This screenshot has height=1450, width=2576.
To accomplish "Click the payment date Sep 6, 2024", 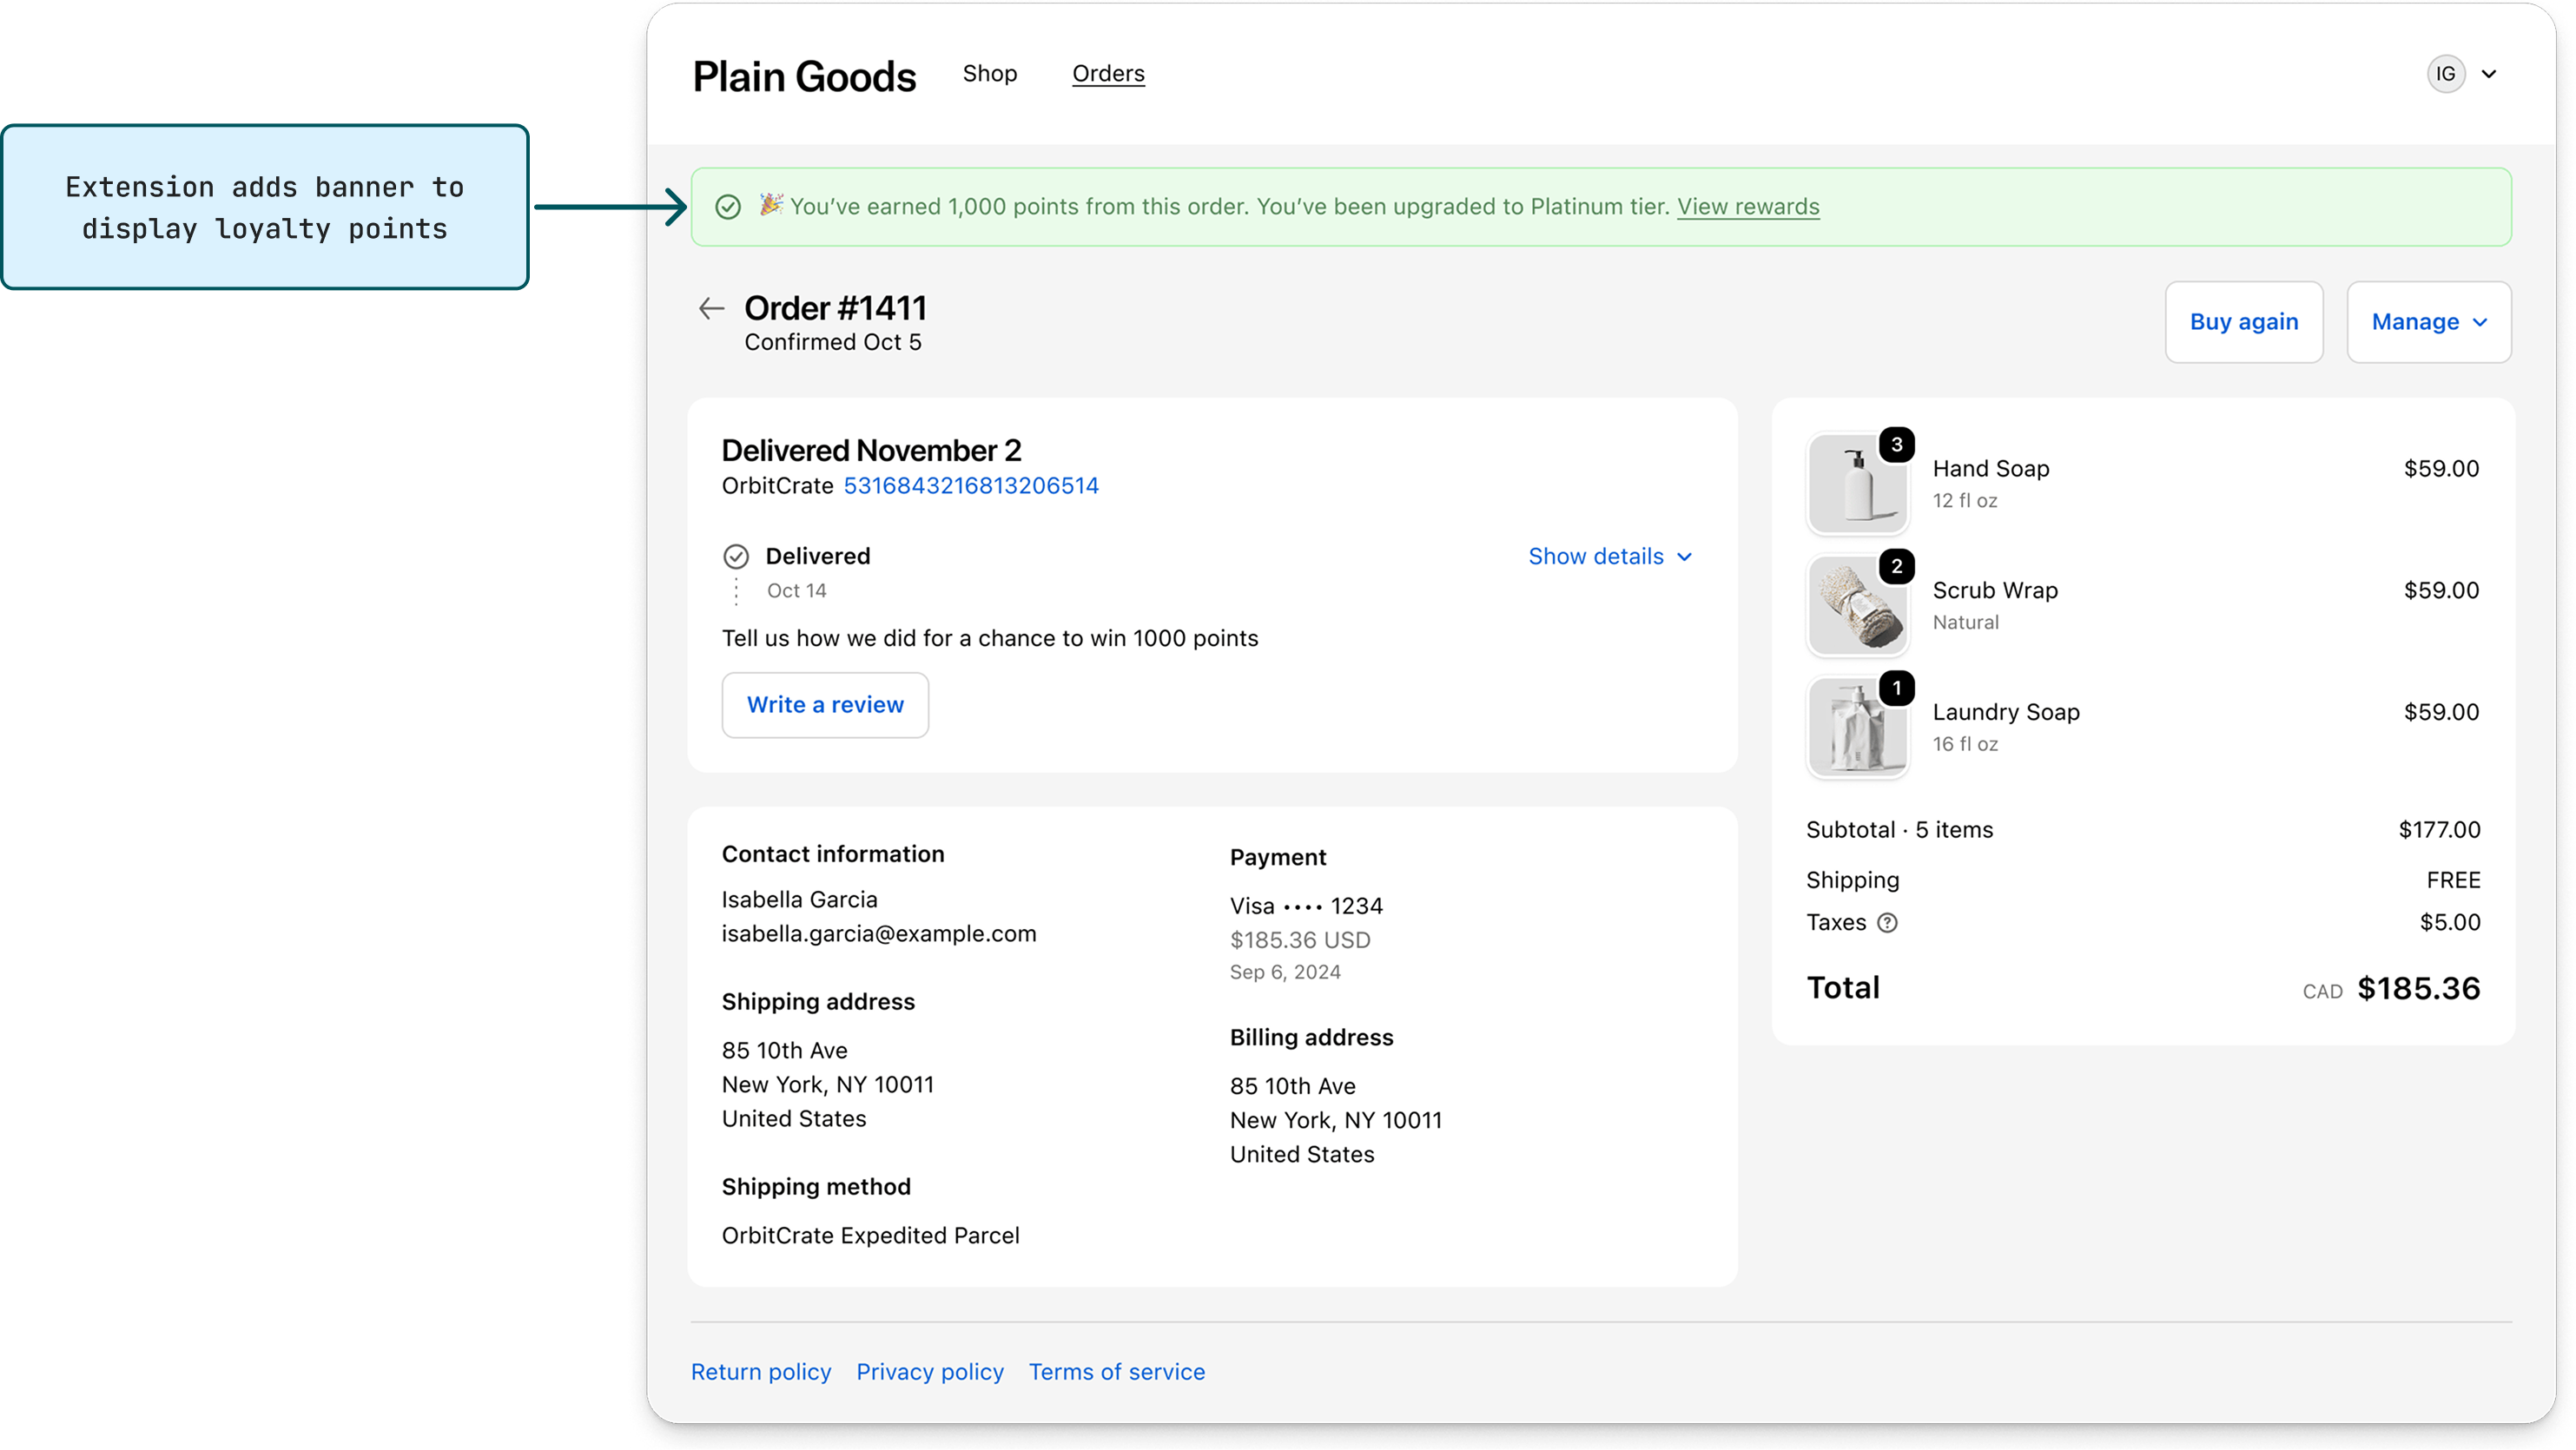I will (1285, 972).
